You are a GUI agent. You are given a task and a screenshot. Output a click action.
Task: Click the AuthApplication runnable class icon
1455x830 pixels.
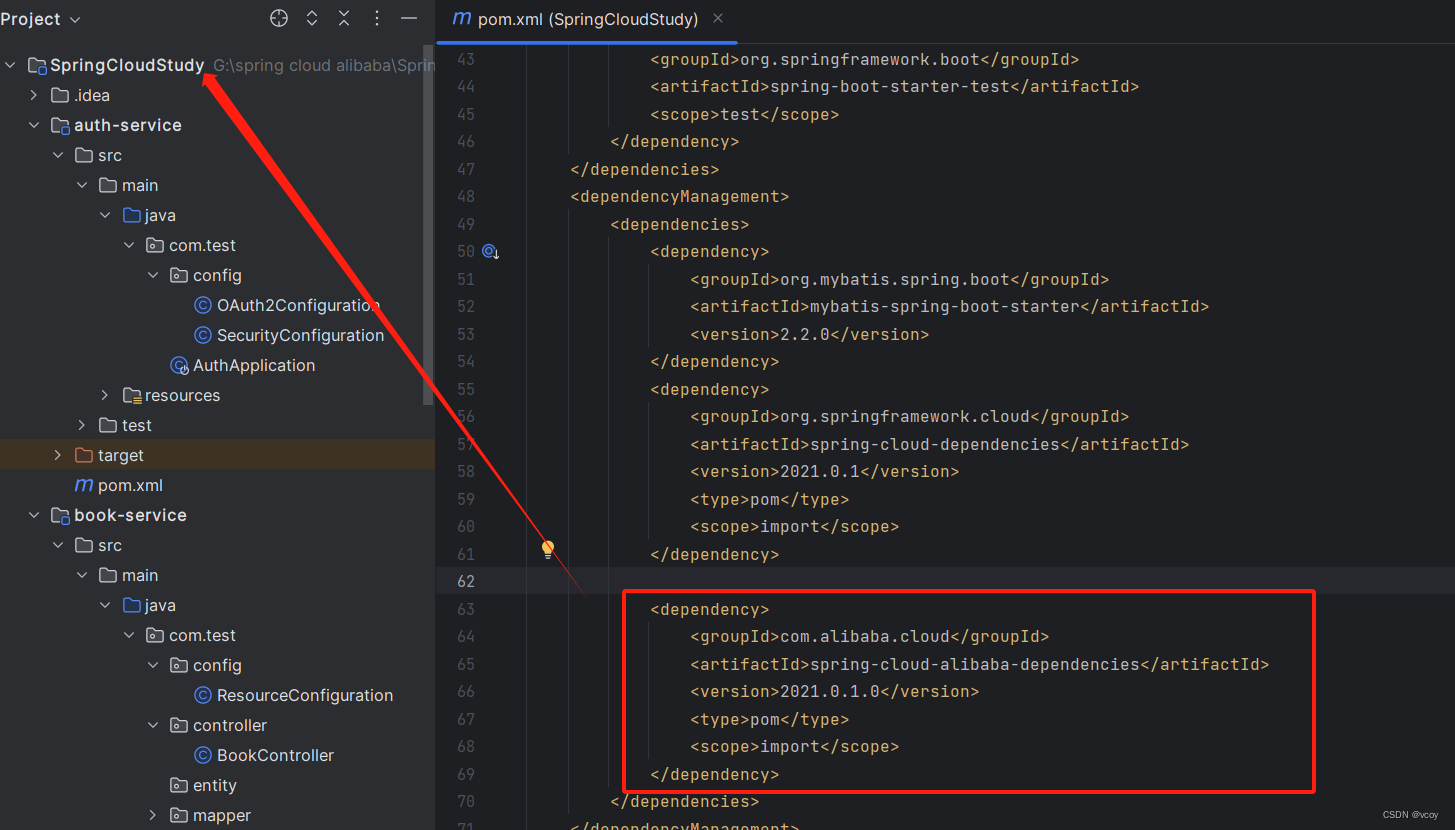pos(180,365)
